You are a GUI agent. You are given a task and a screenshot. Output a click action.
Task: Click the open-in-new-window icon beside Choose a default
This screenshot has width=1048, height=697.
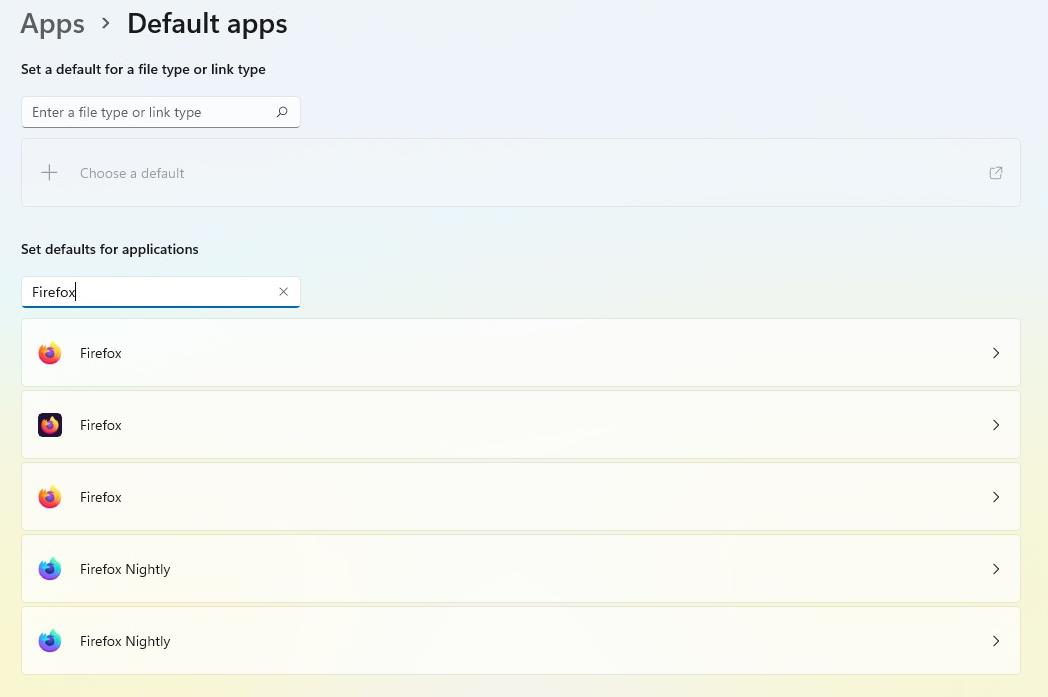(996, 173)
